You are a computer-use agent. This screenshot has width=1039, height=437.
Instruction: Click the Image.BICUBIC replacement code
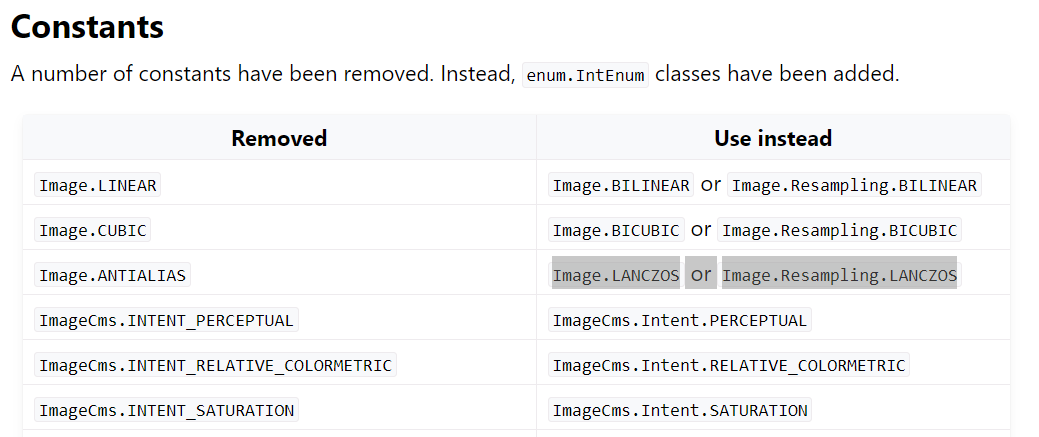616,230
